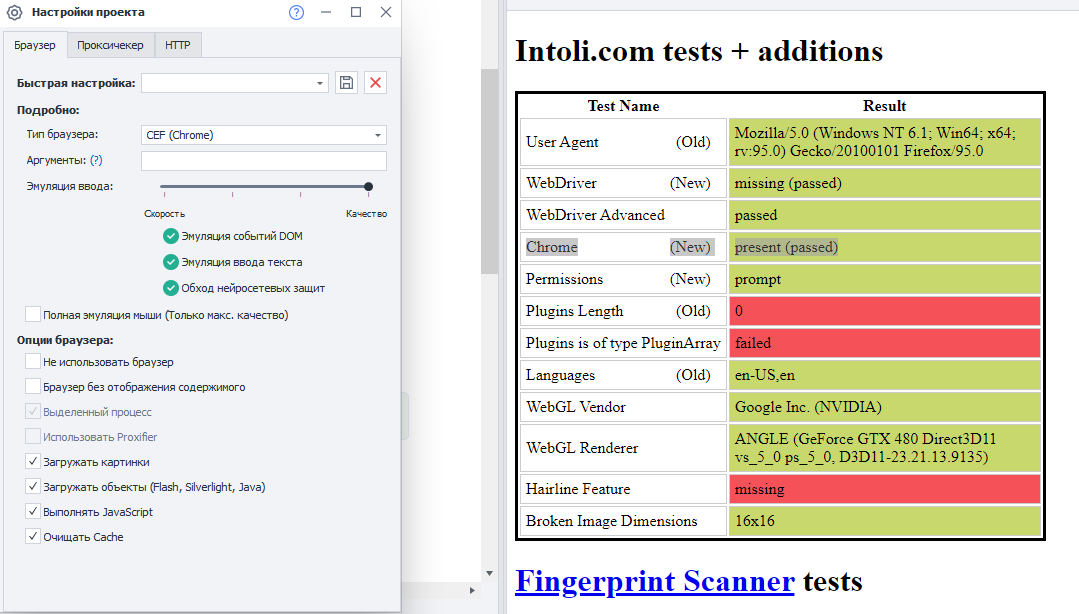Delete the quick setting with red X
This screenshot has height=614, width=1079.
pos(375,83)
